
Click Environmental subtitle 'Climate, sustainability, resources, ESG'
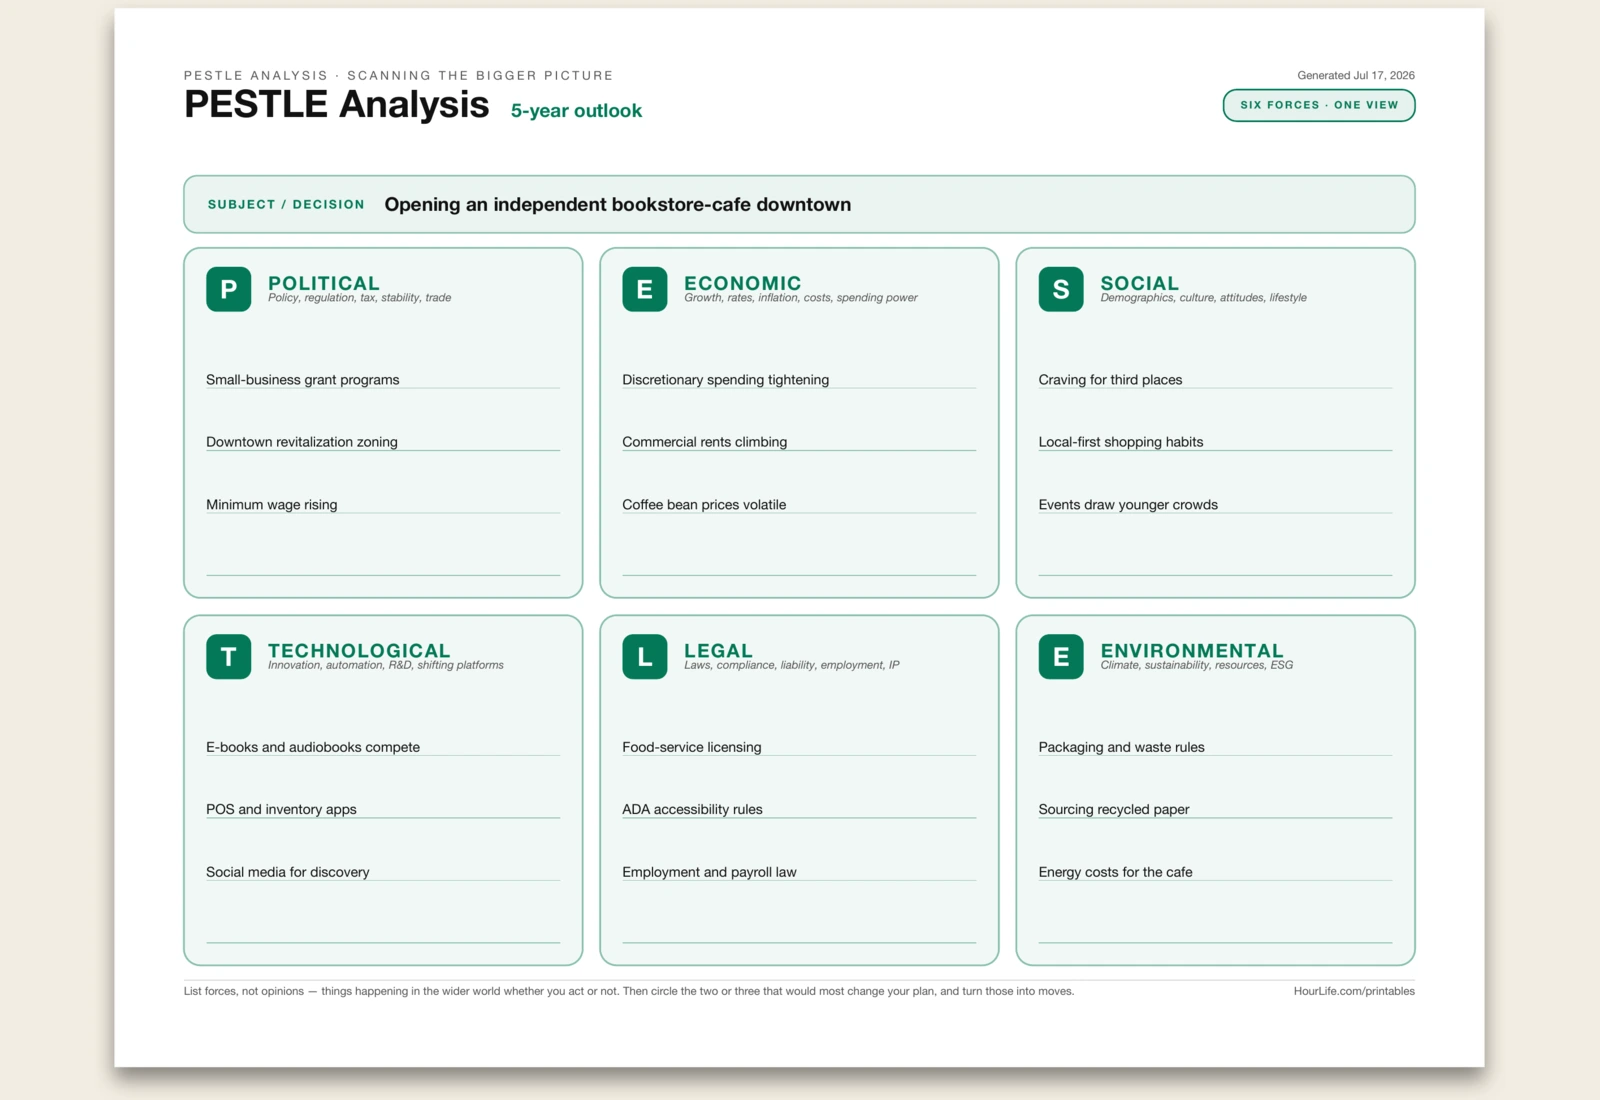point(1196,665)
